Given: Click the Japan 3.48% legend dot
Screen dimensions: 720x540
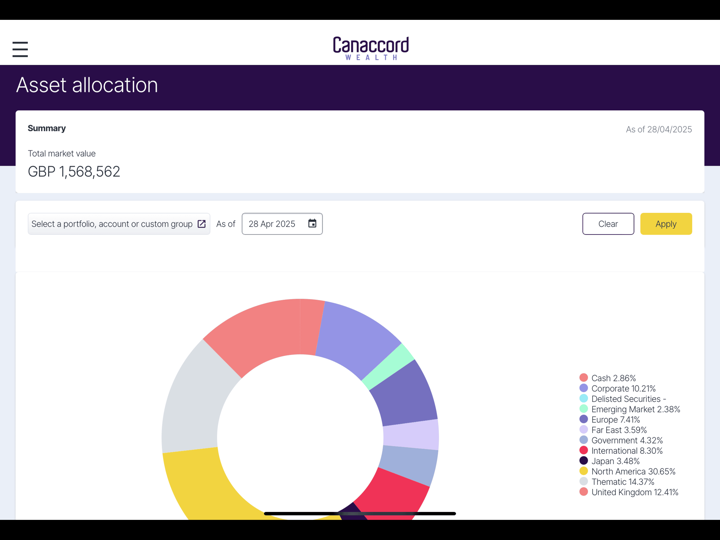Looking at the screenshot, I should click(x=584, y=461).
